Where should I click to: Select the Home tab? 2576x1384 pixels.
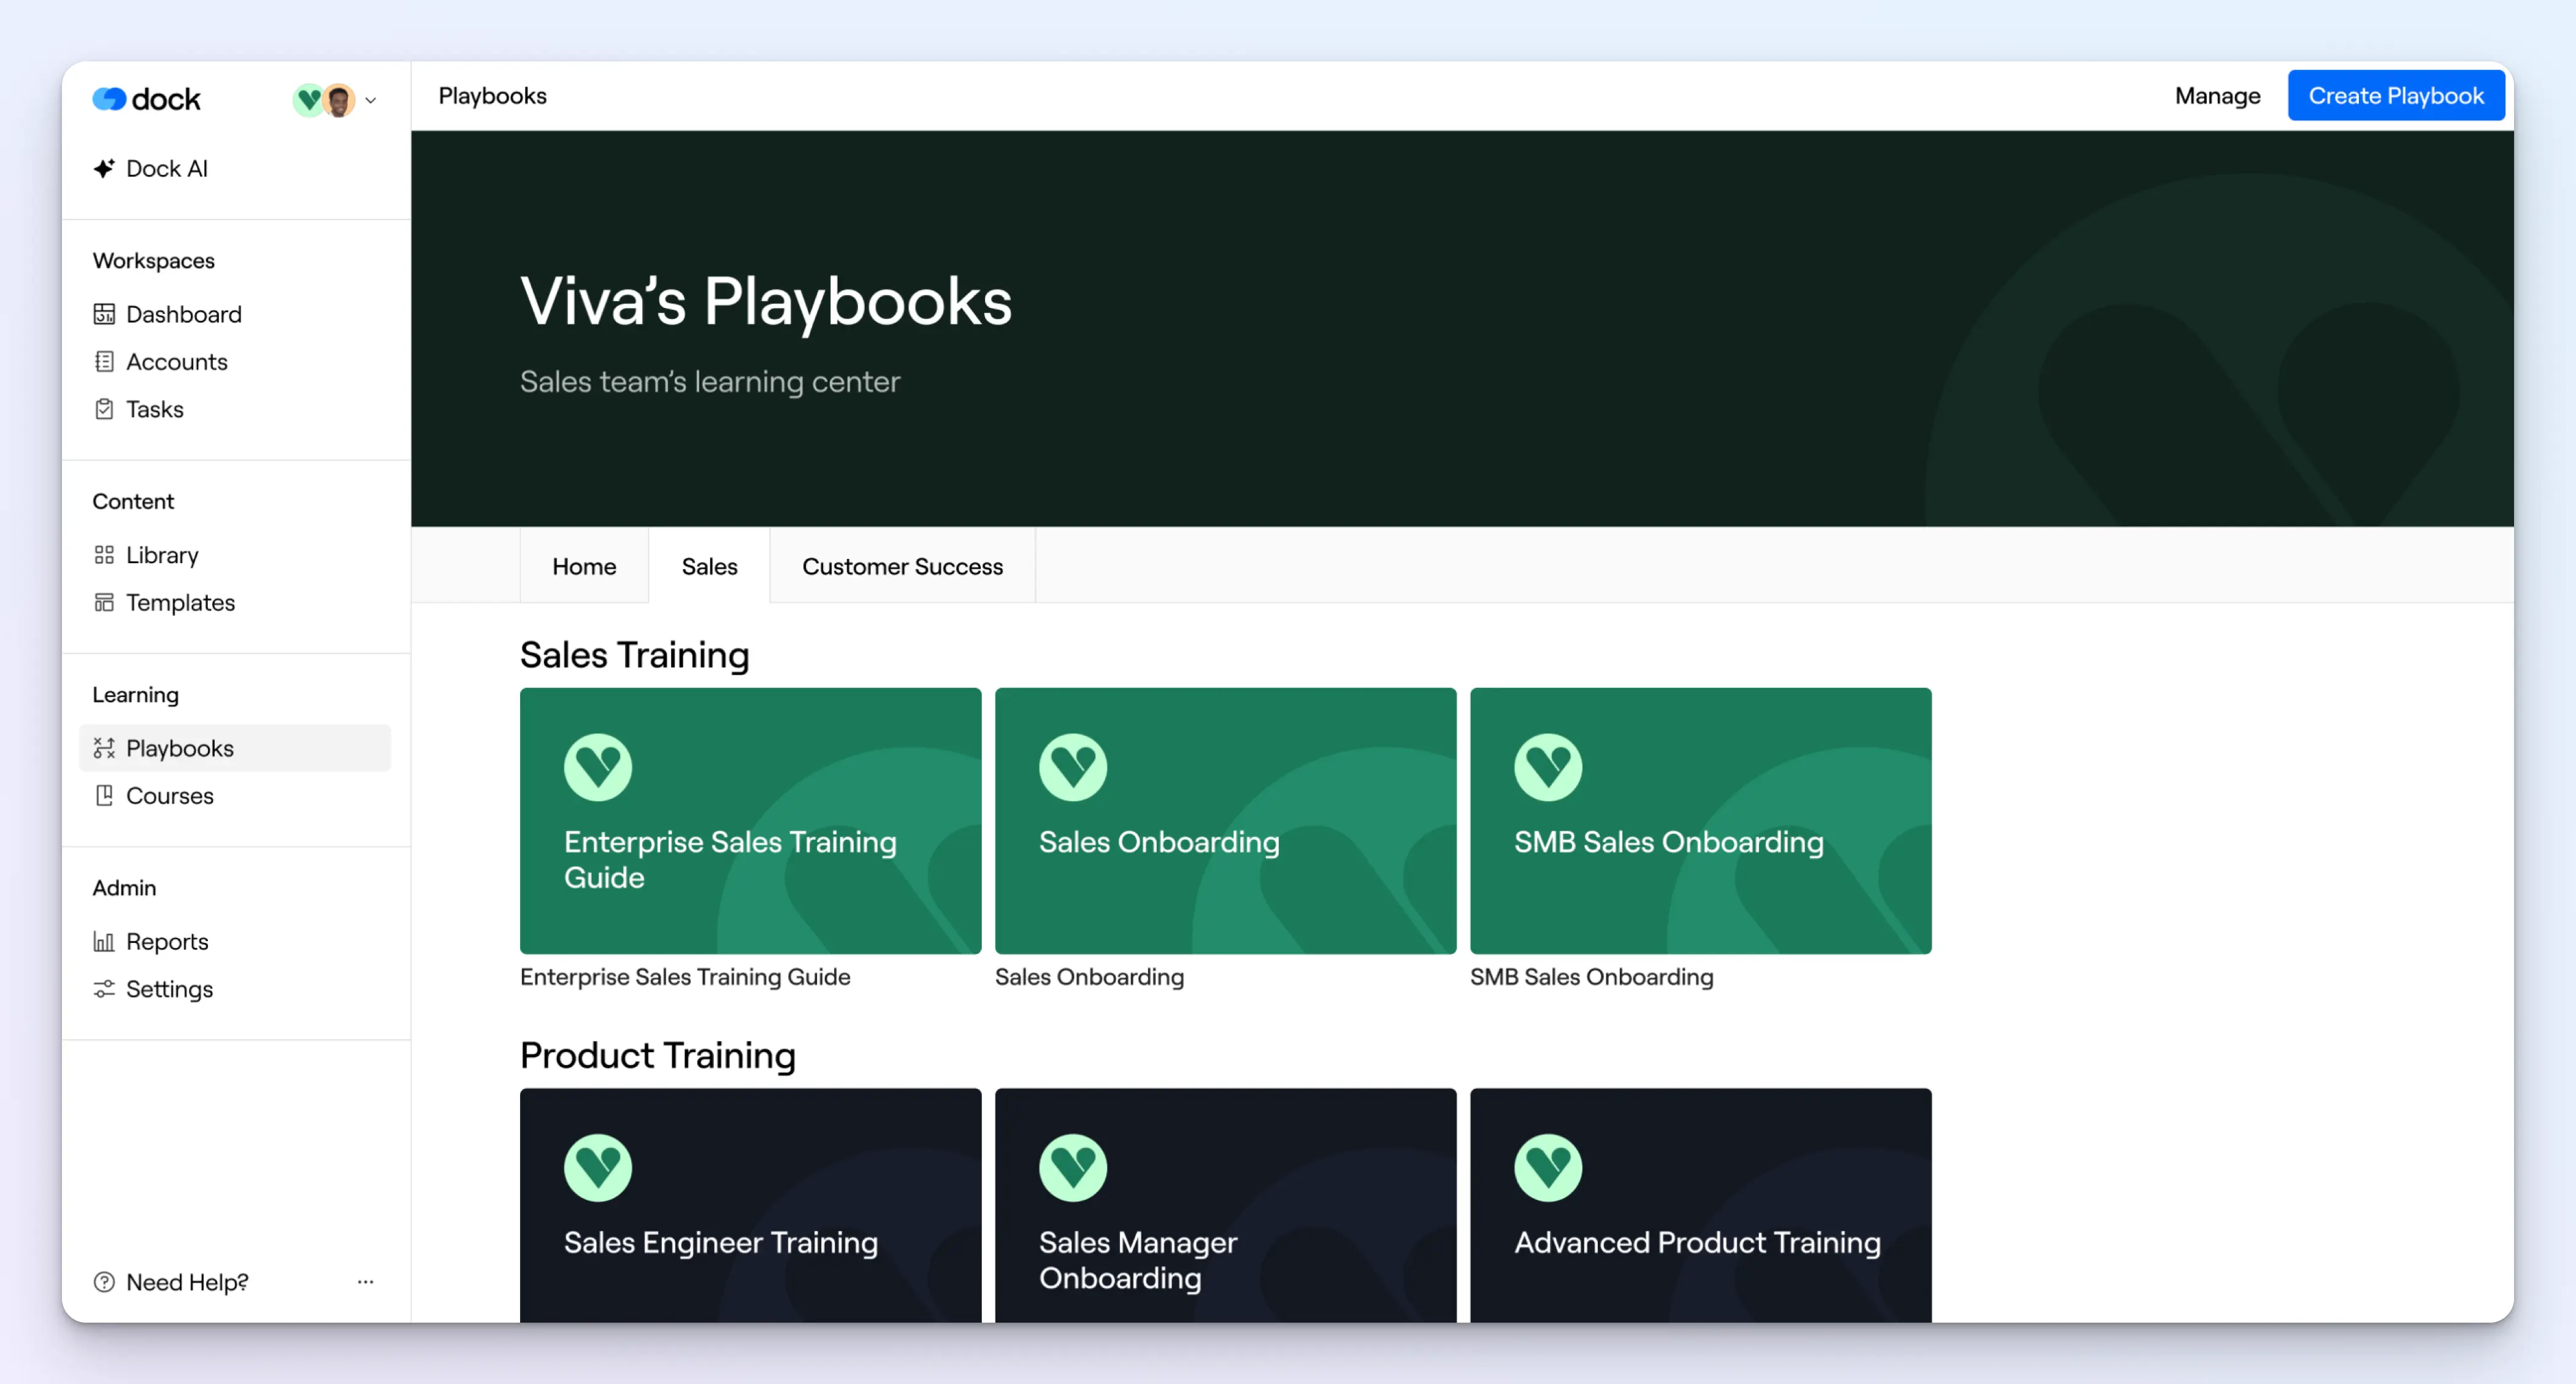pos(584,566)
